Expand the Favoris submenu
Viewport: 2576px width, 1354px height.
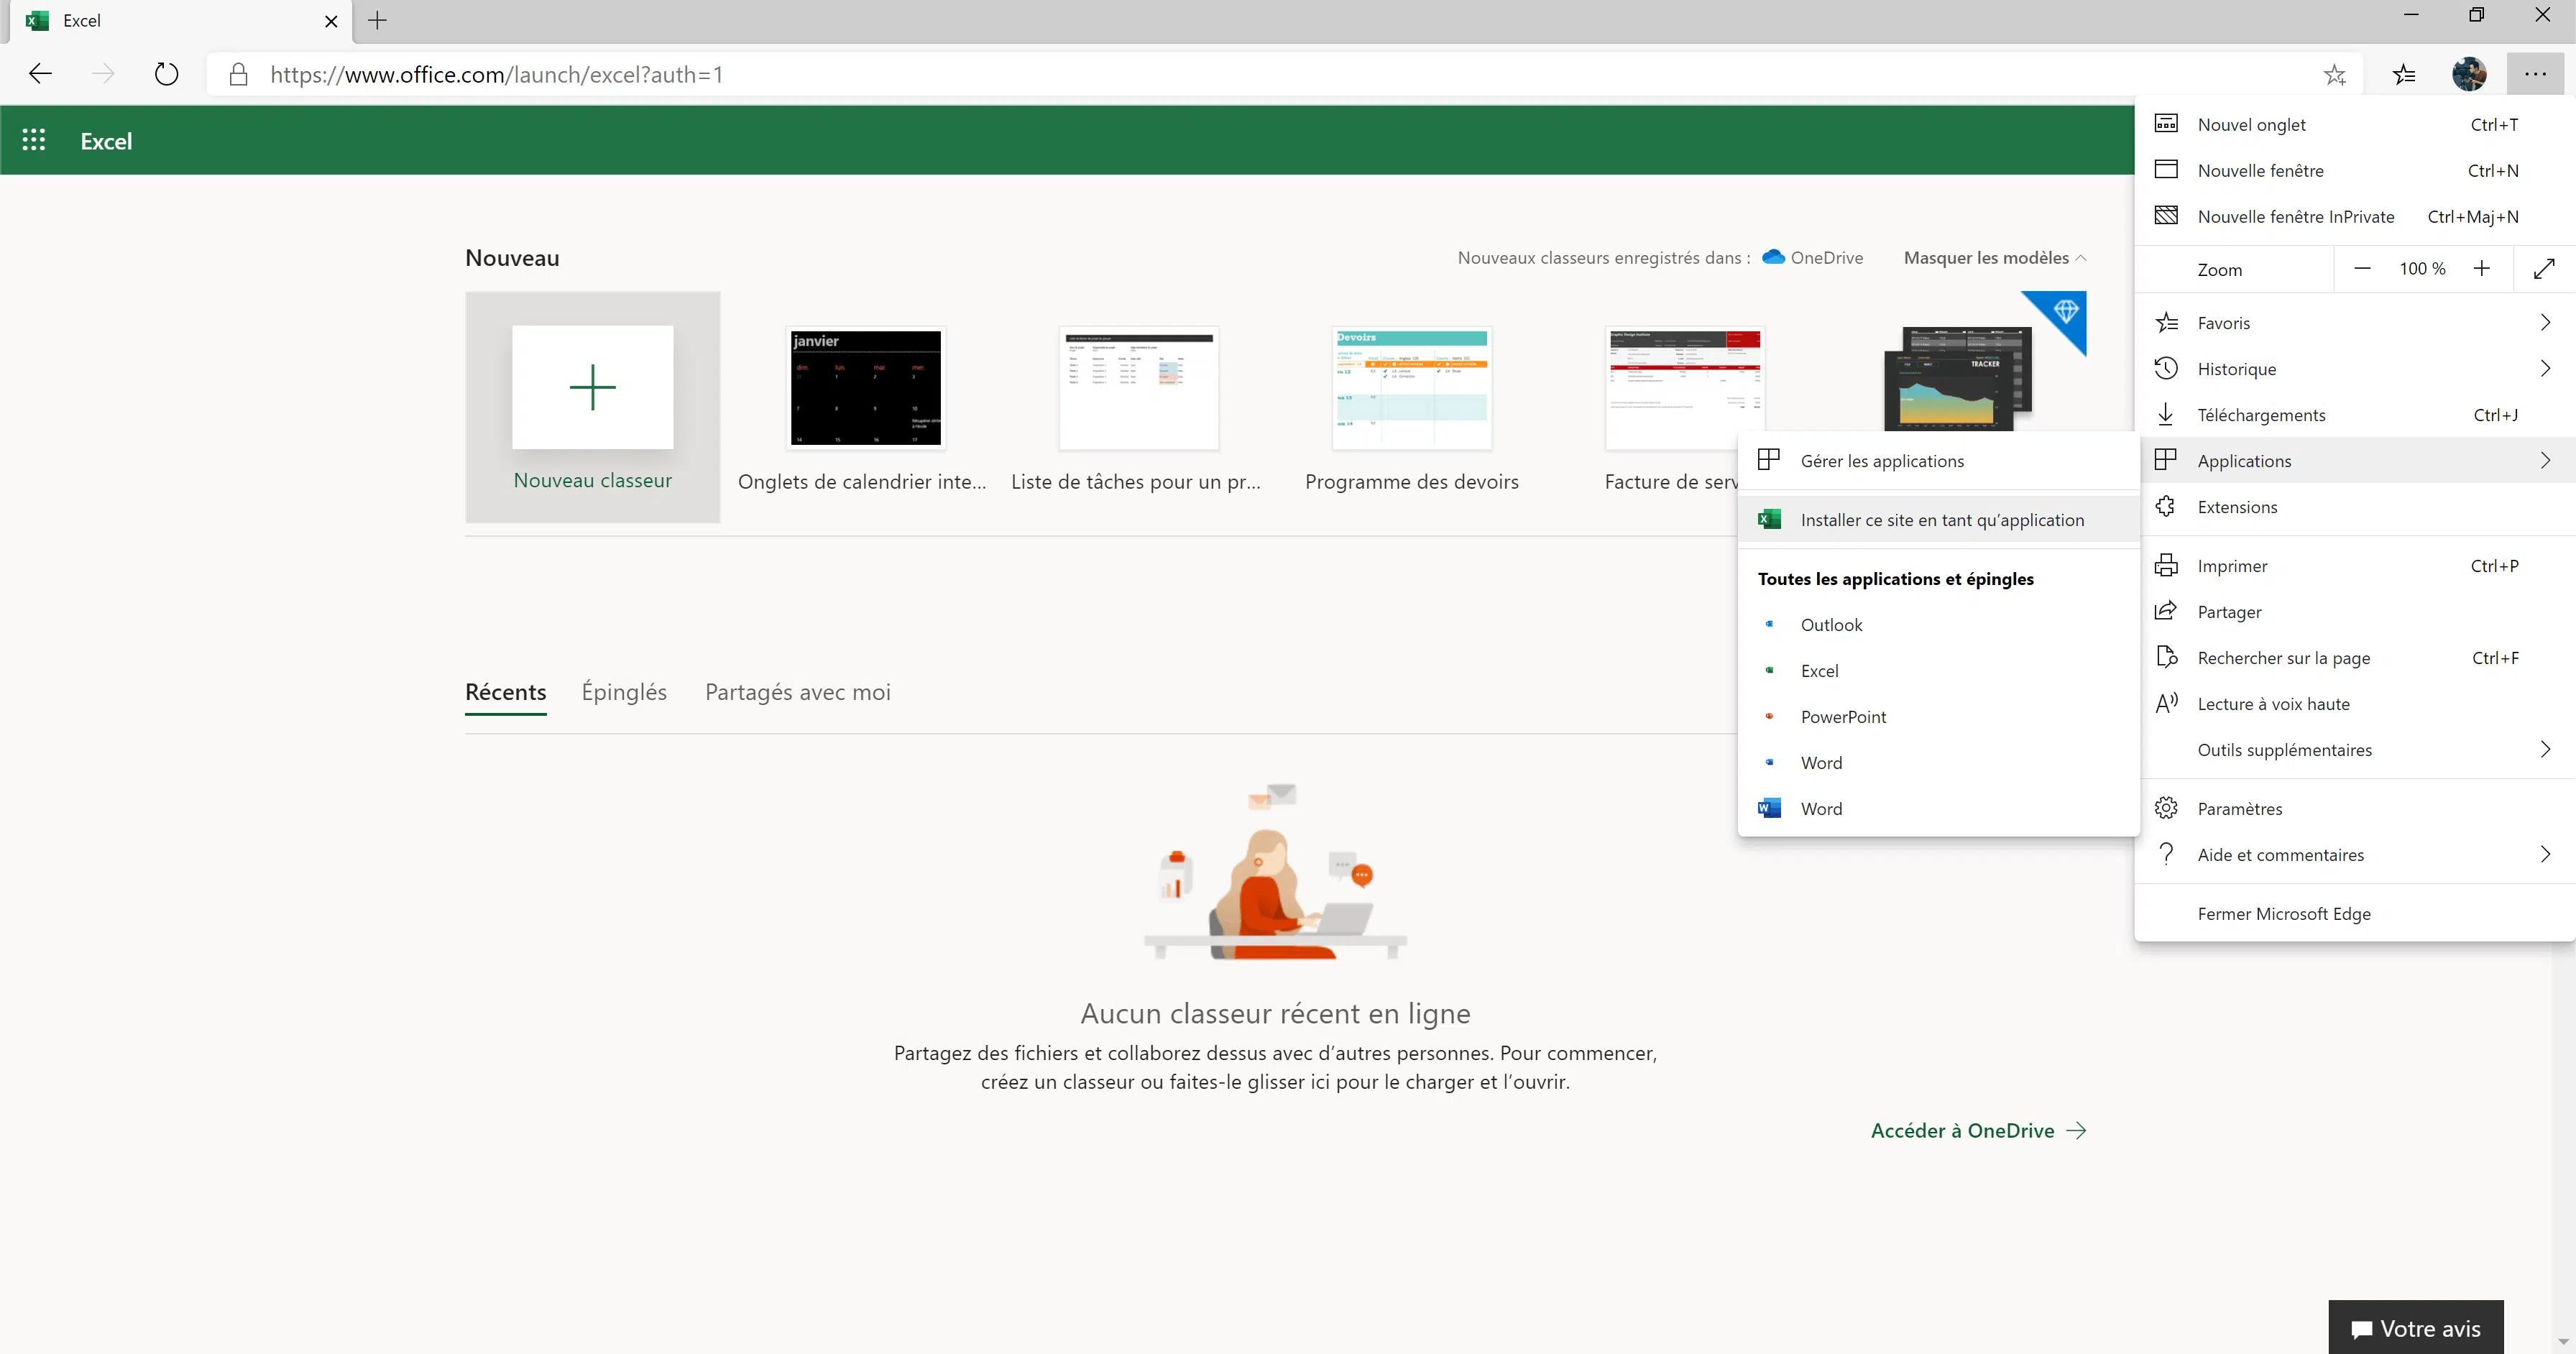coord(2355,322)
